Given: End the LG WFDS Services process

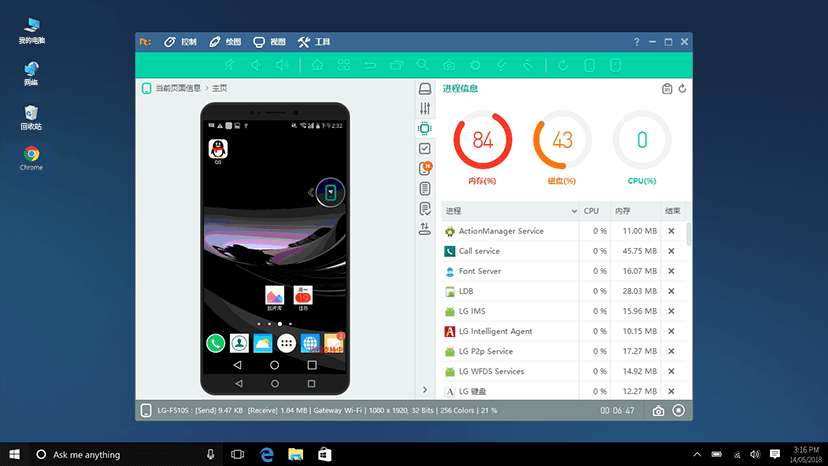Looking at the screenshot, I should pos(671,371).
